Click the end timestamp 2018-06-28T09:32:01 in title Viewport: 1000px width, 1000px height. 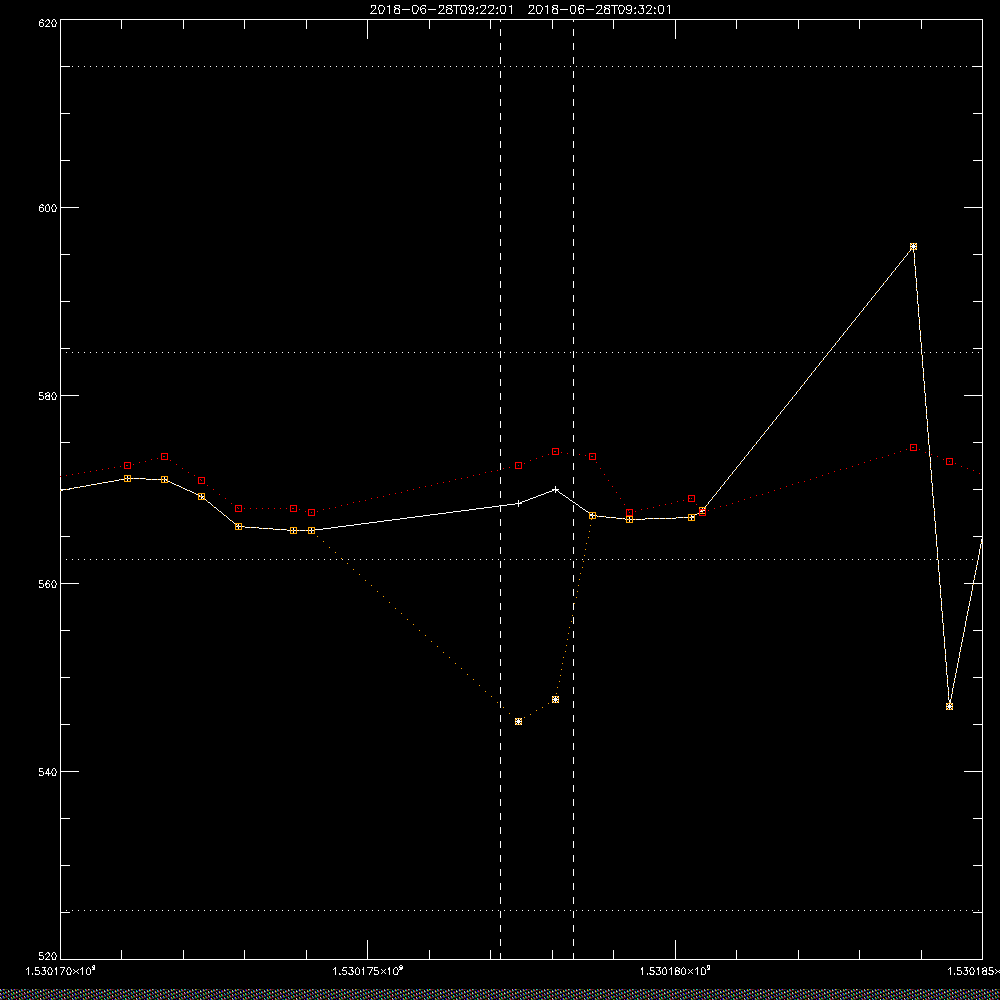599,10
